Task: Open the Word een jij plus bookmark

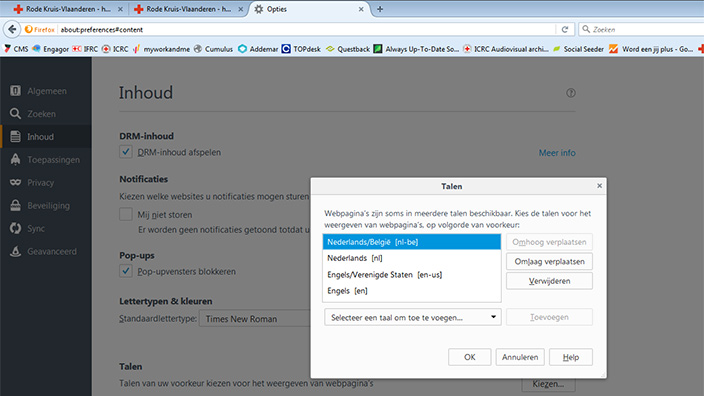Action: (651, 49)
